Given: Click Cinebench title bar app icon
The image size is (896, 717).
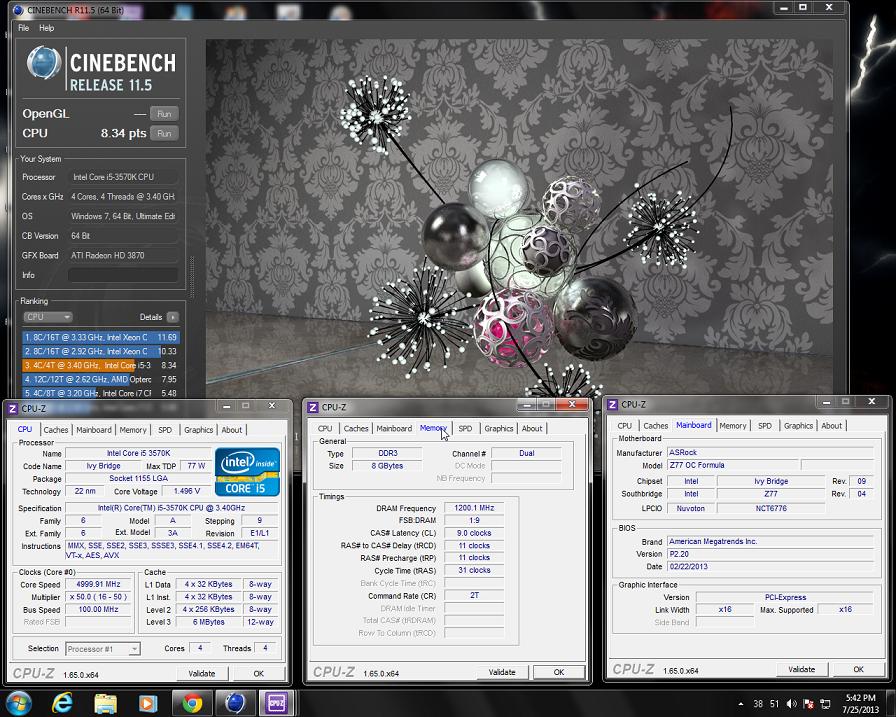Looking at the screenshot, I should pos(18,10).
